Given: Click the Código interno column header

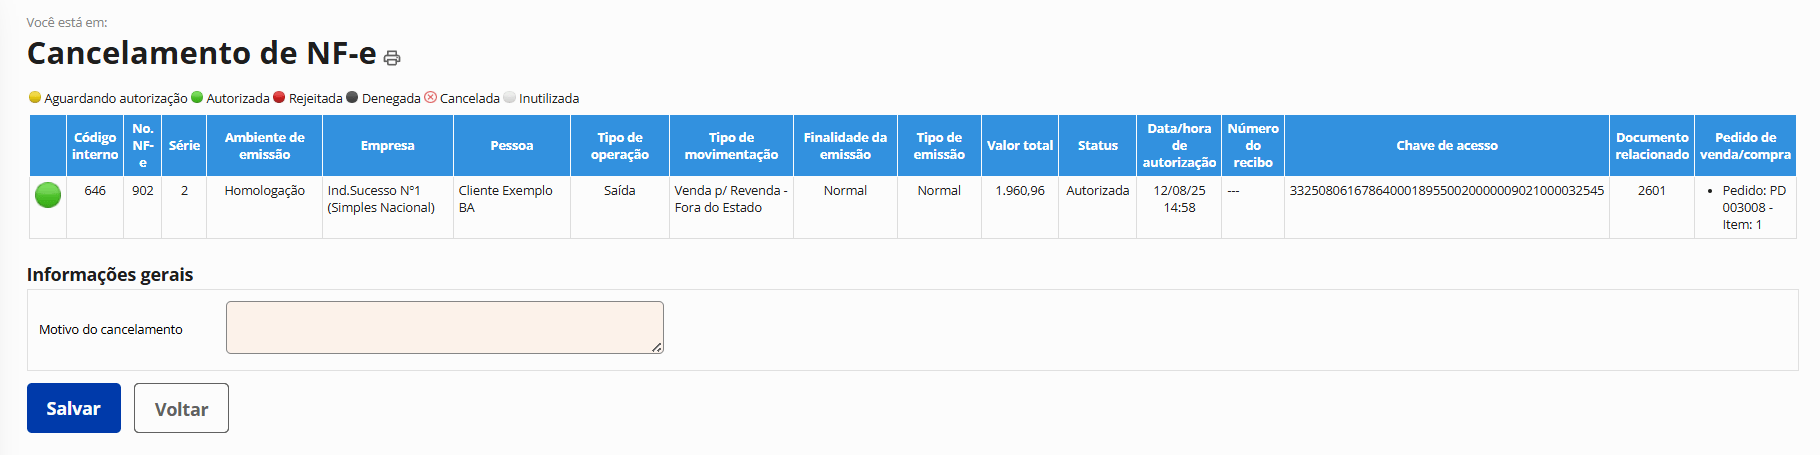Looking at the screenshot, I should tap(95, 146).
